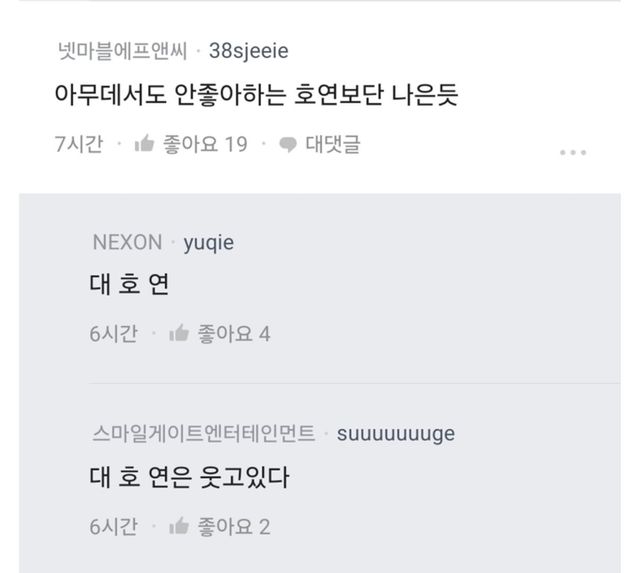This screenshot has width=640, height=573.
Task: Click the 6시간 timestamp under yuqie's reply
Action: tap(113, 334)
